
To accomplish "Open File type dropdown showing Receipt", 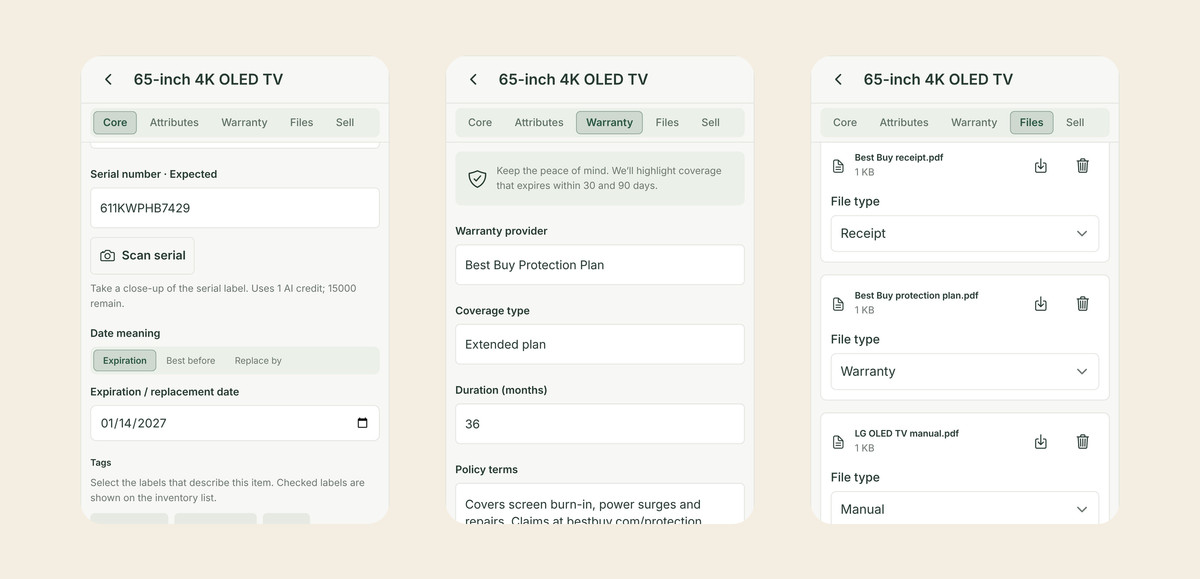I will pyautogui.click(x=964, y=233).
